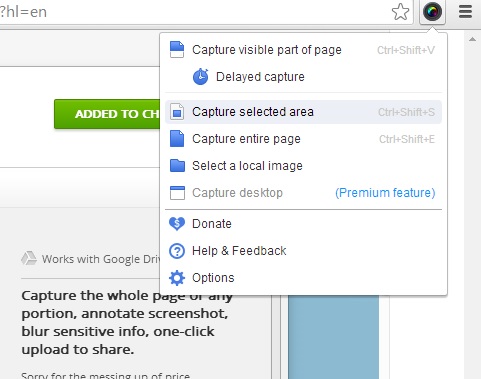Click the Works with Google Drive text

101,259
